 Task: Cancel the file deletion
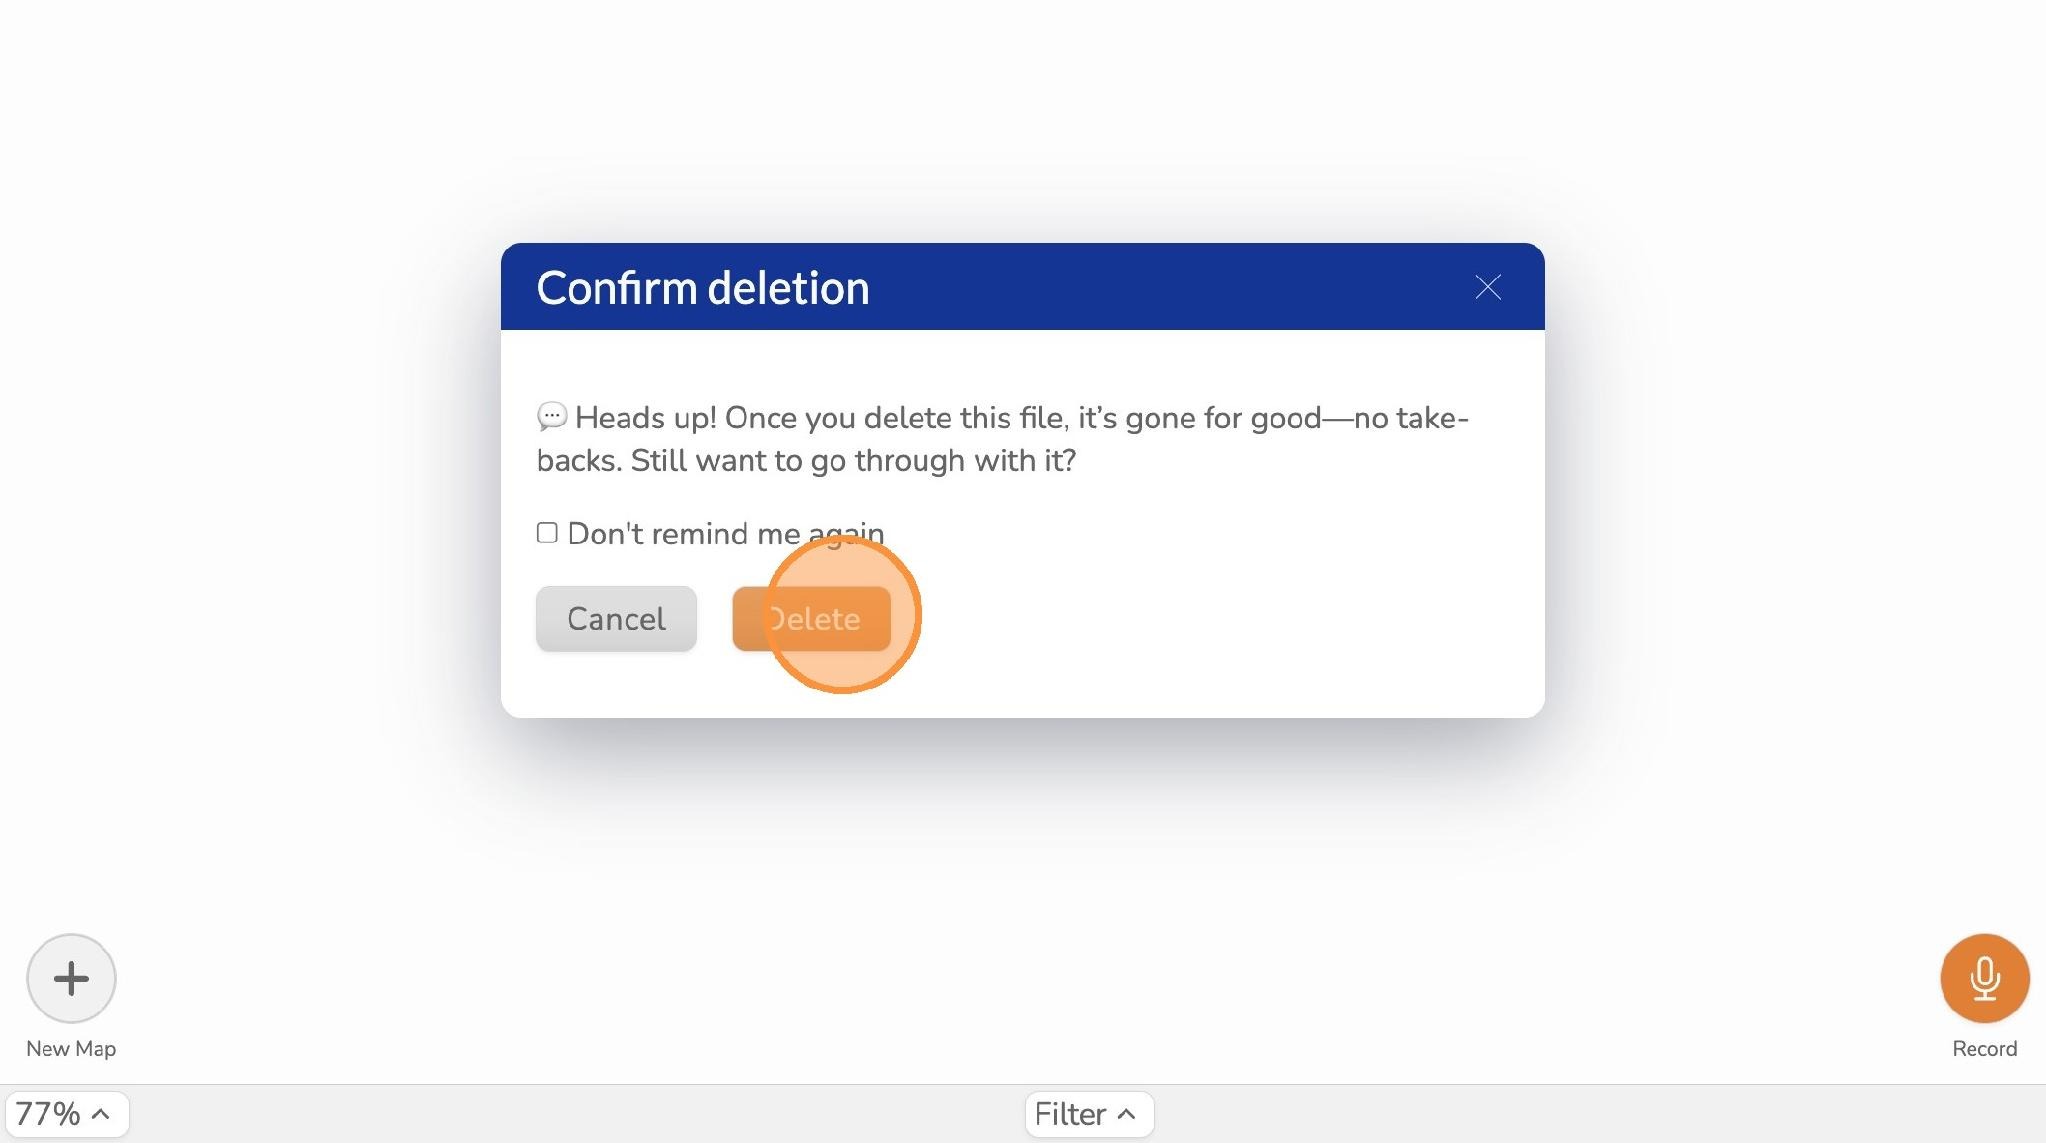(616, 618)
